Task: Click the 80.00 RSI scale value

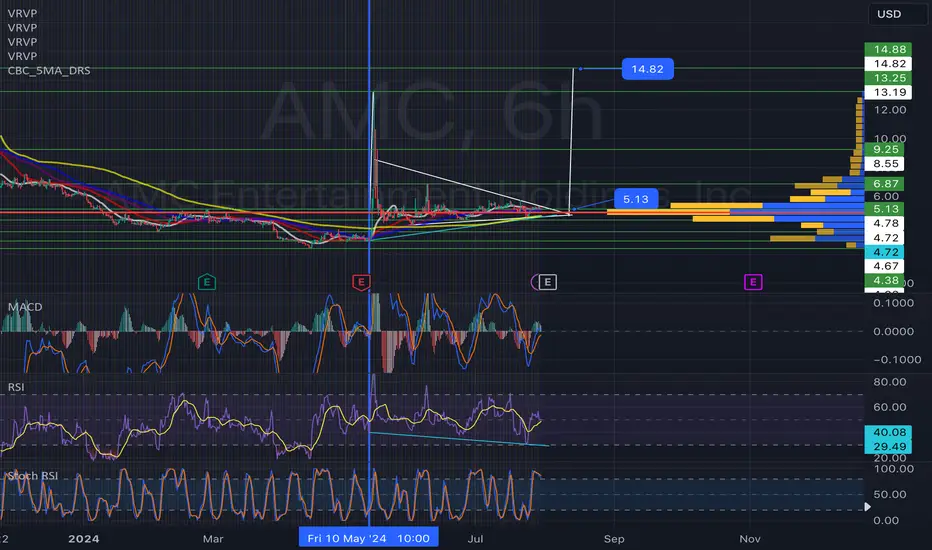Action: (x=890, y=382)
